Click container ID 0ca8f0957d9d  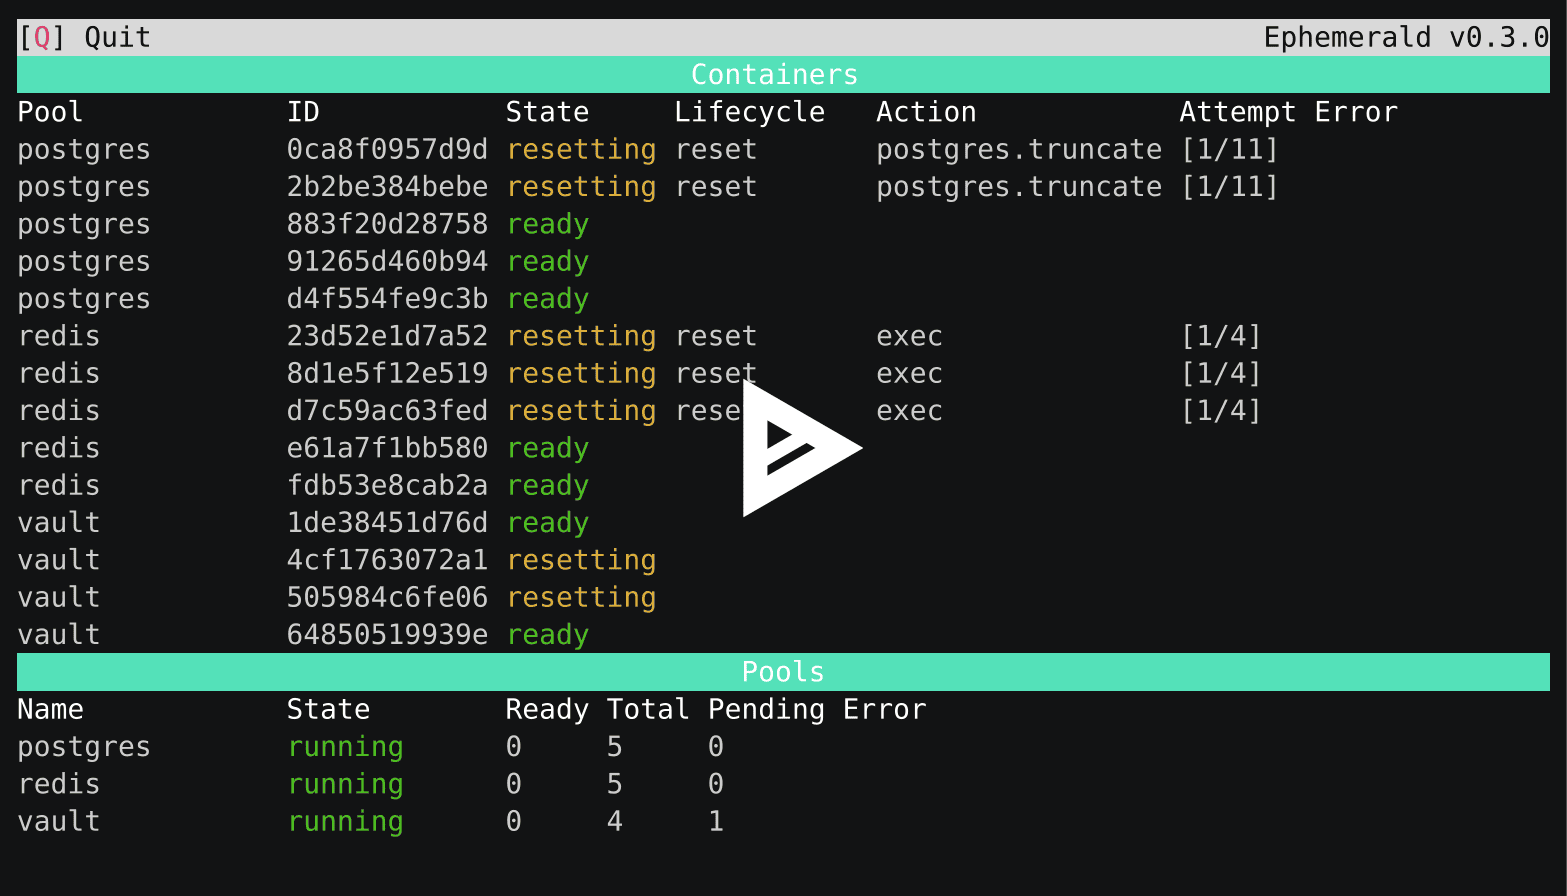coord(387,149)
